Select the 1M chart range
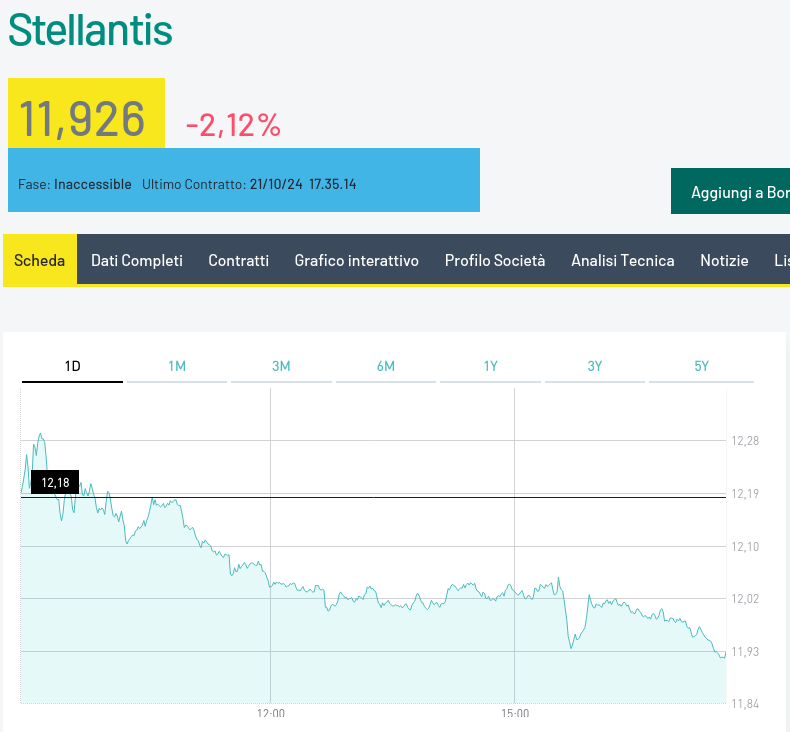 [177, 366]
